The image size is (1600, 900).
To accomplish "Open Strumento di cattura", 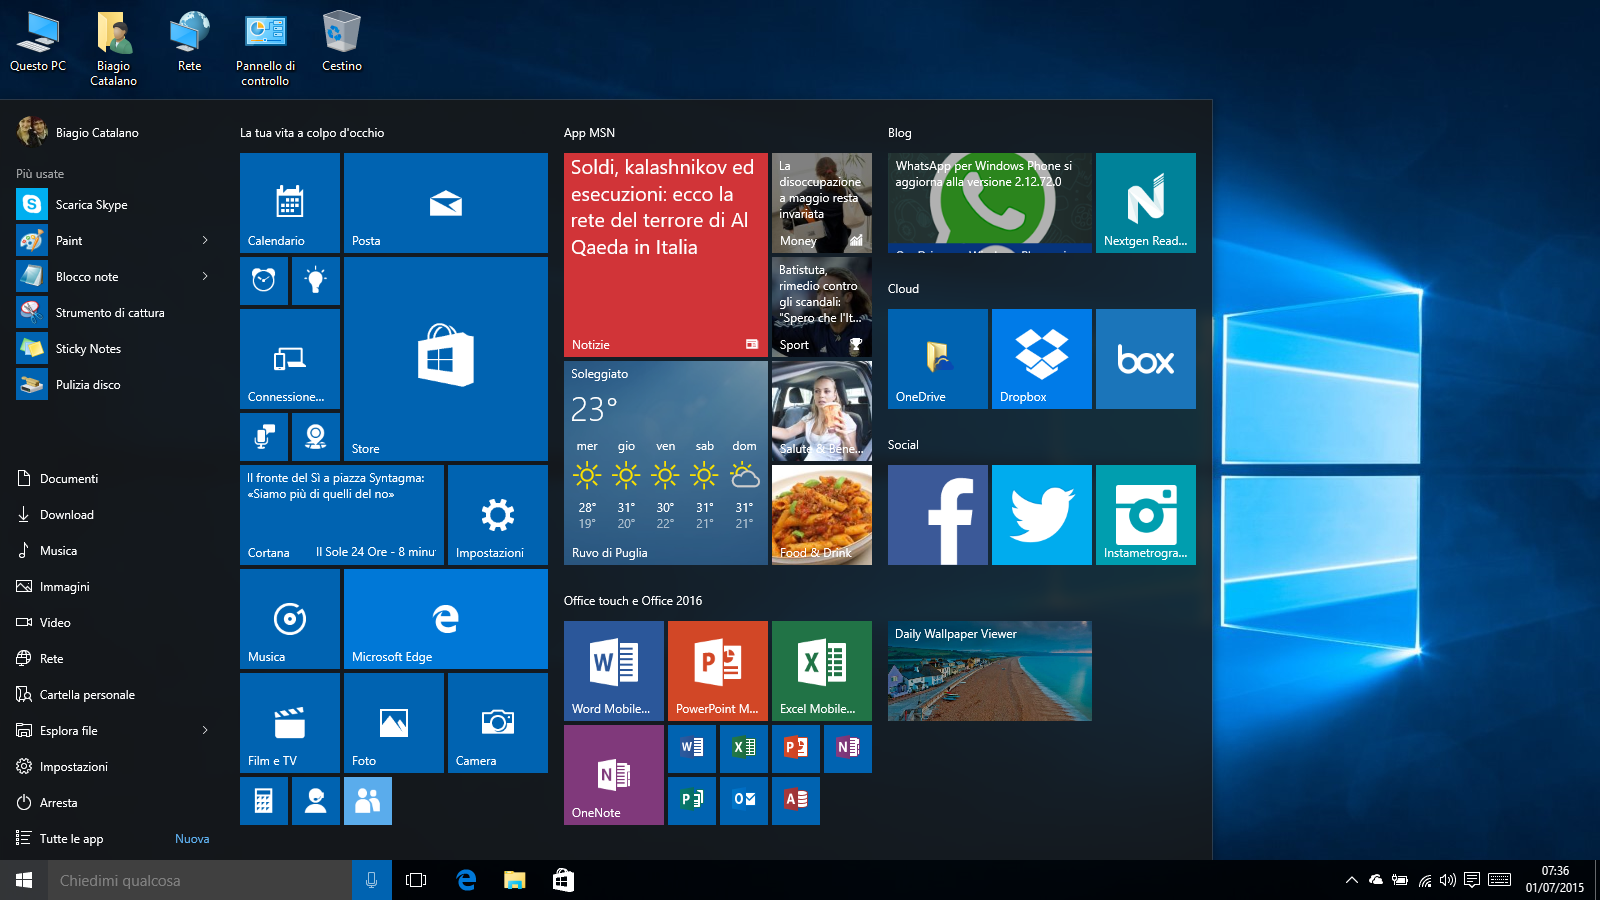I will 116,312.
